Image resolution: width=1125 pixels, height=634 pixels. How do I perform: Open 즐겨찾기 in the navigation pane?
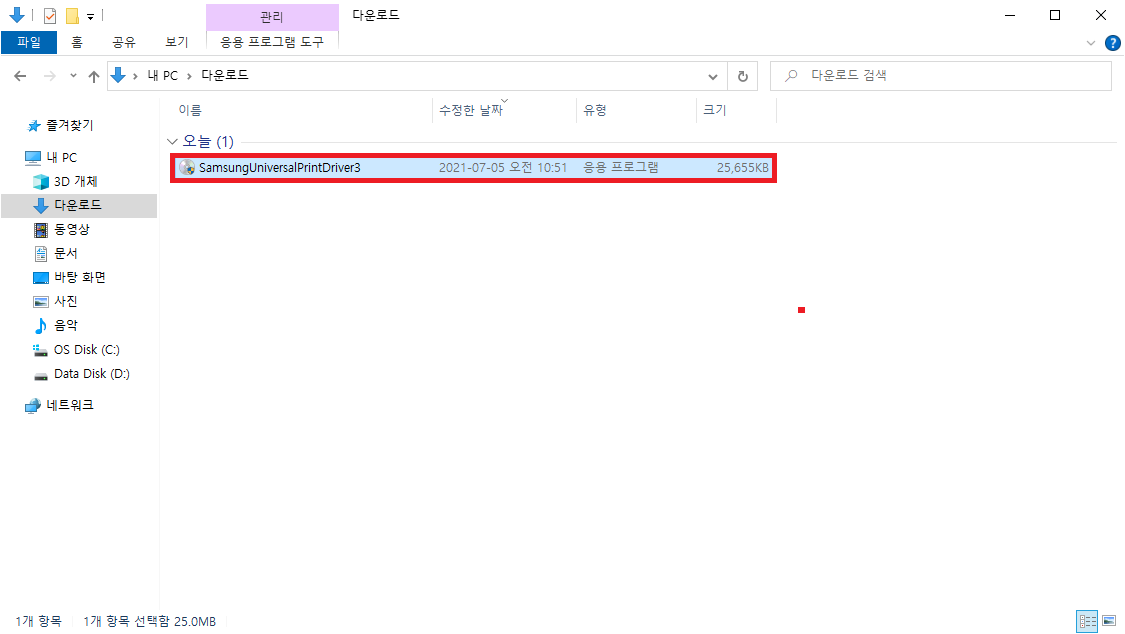tap(70, 126)
